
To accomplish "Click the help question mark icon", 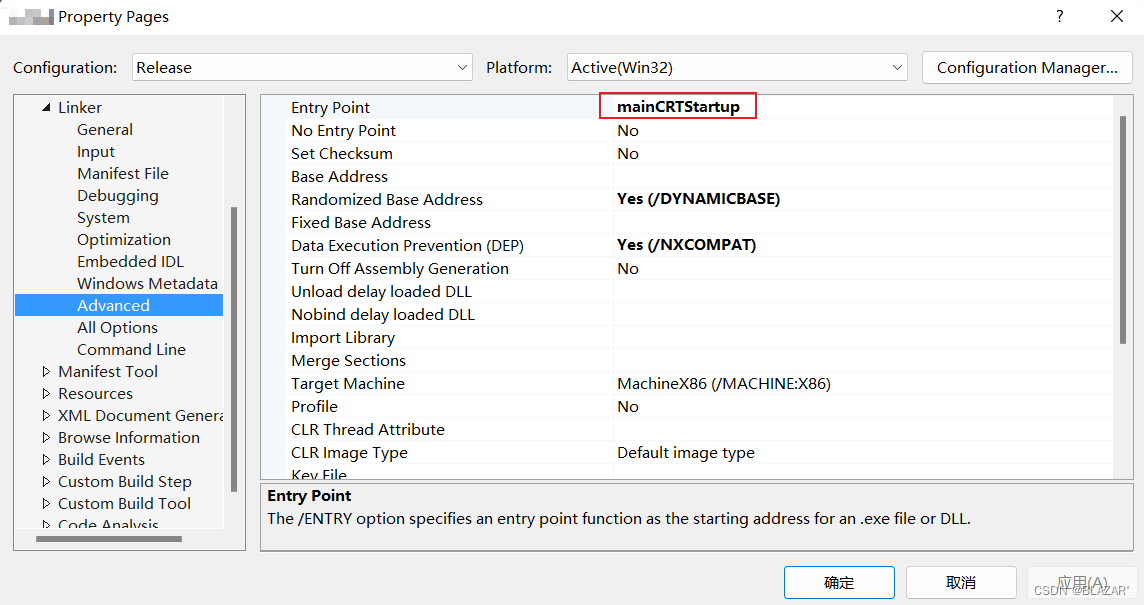I will coord(1060,17).
